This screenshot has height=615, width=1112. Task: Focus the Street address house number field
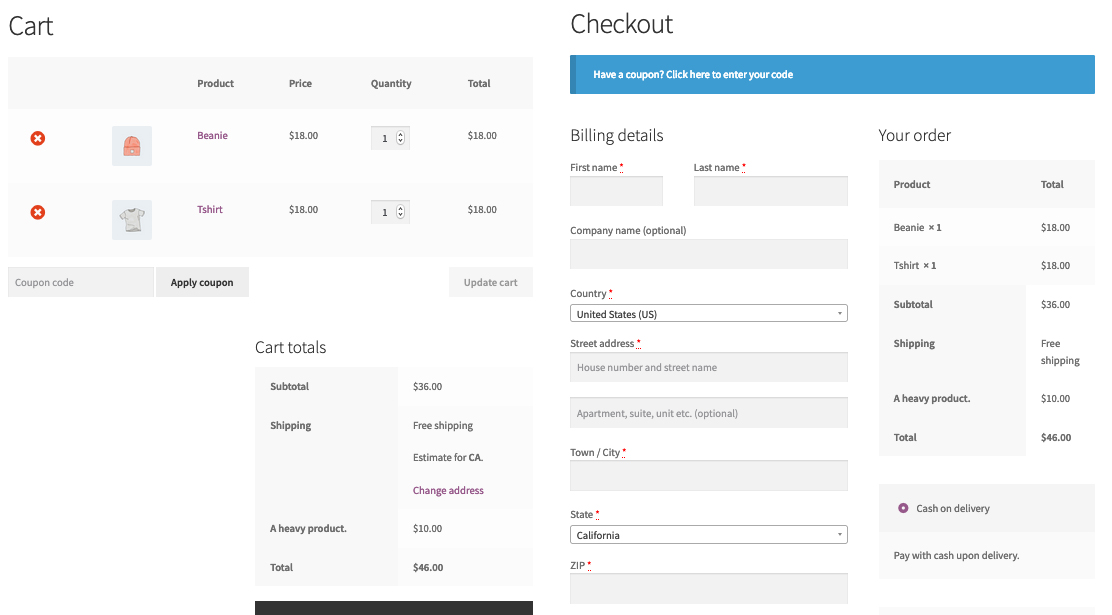point(708,367)
